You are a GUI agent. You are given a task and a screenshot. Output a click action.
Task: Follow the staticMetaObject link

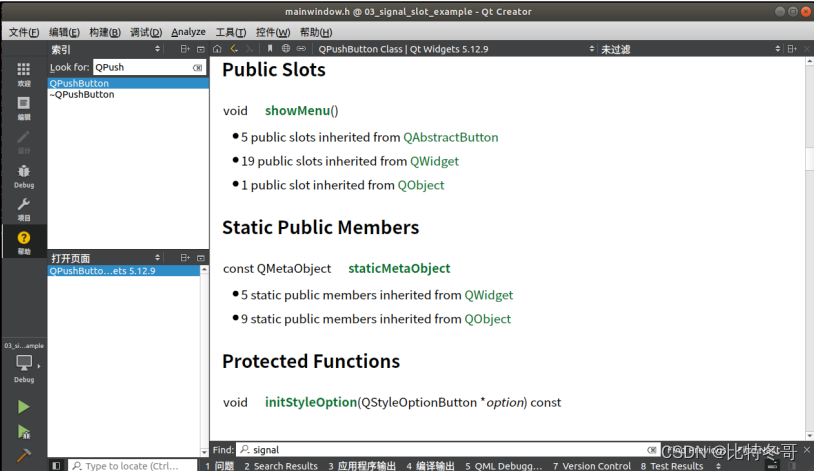click(399, 268)
